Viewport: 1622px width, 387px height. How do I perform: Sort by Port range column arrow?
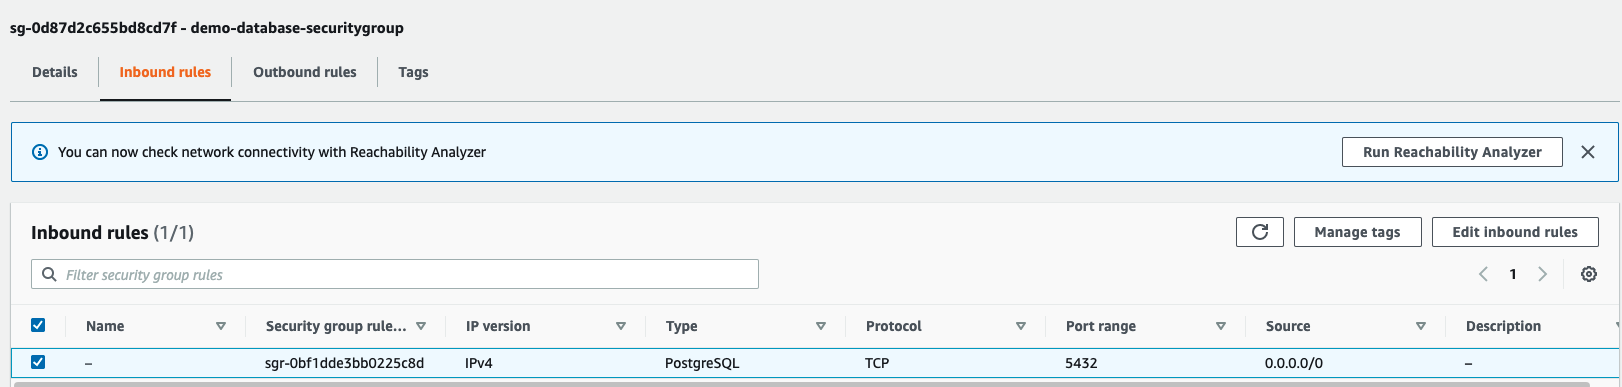point(1221,326)
